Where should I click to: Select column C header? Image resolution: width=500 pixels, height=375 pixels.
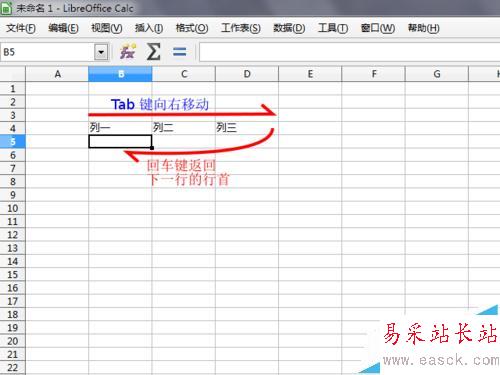coord(184,74)
